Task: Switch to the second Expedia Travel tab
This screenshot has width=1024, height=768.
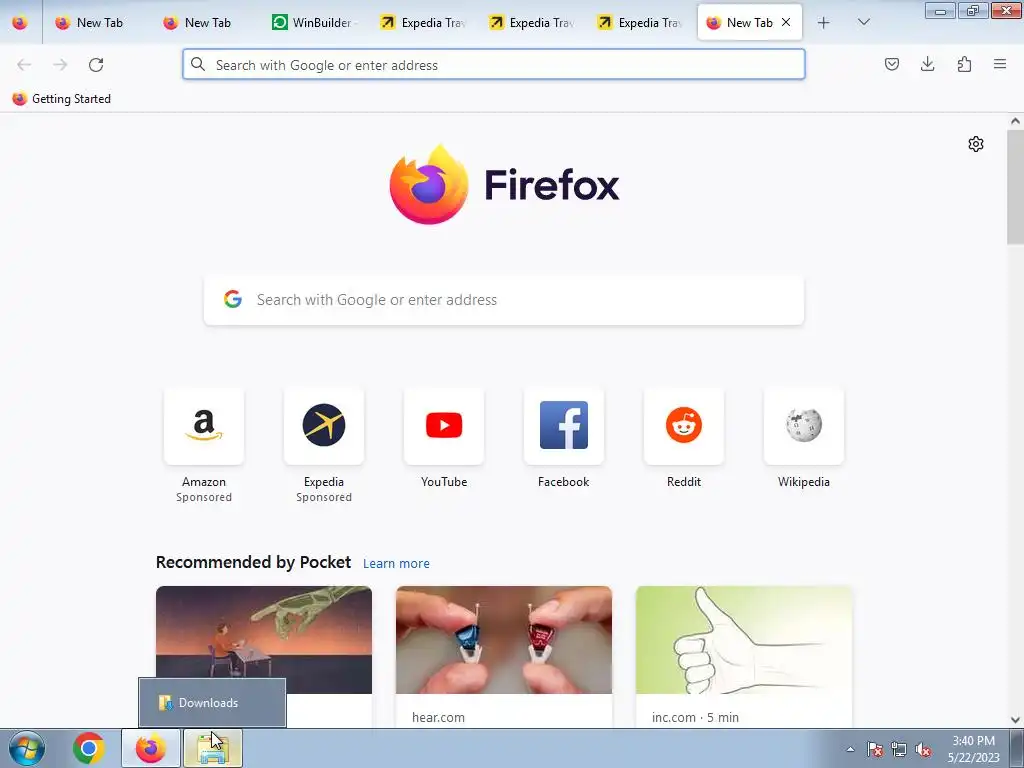Action: pos(530,23)
